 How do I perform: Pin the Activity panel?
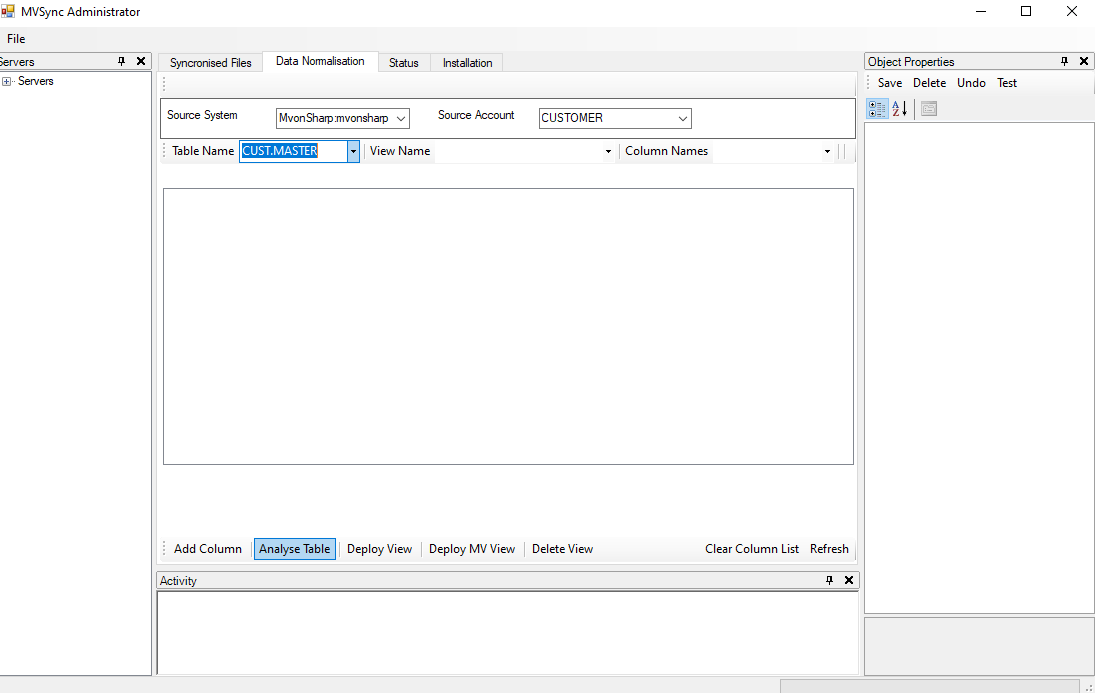coord(830,581)
